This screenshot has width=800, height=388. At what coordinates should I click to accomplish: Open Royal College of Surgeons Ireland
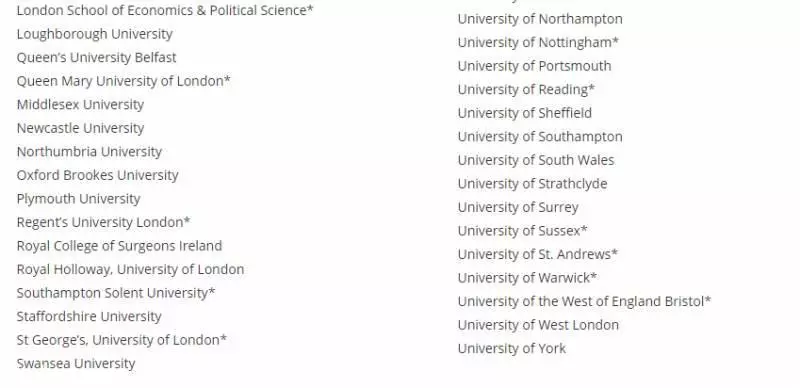coord(119,246)
